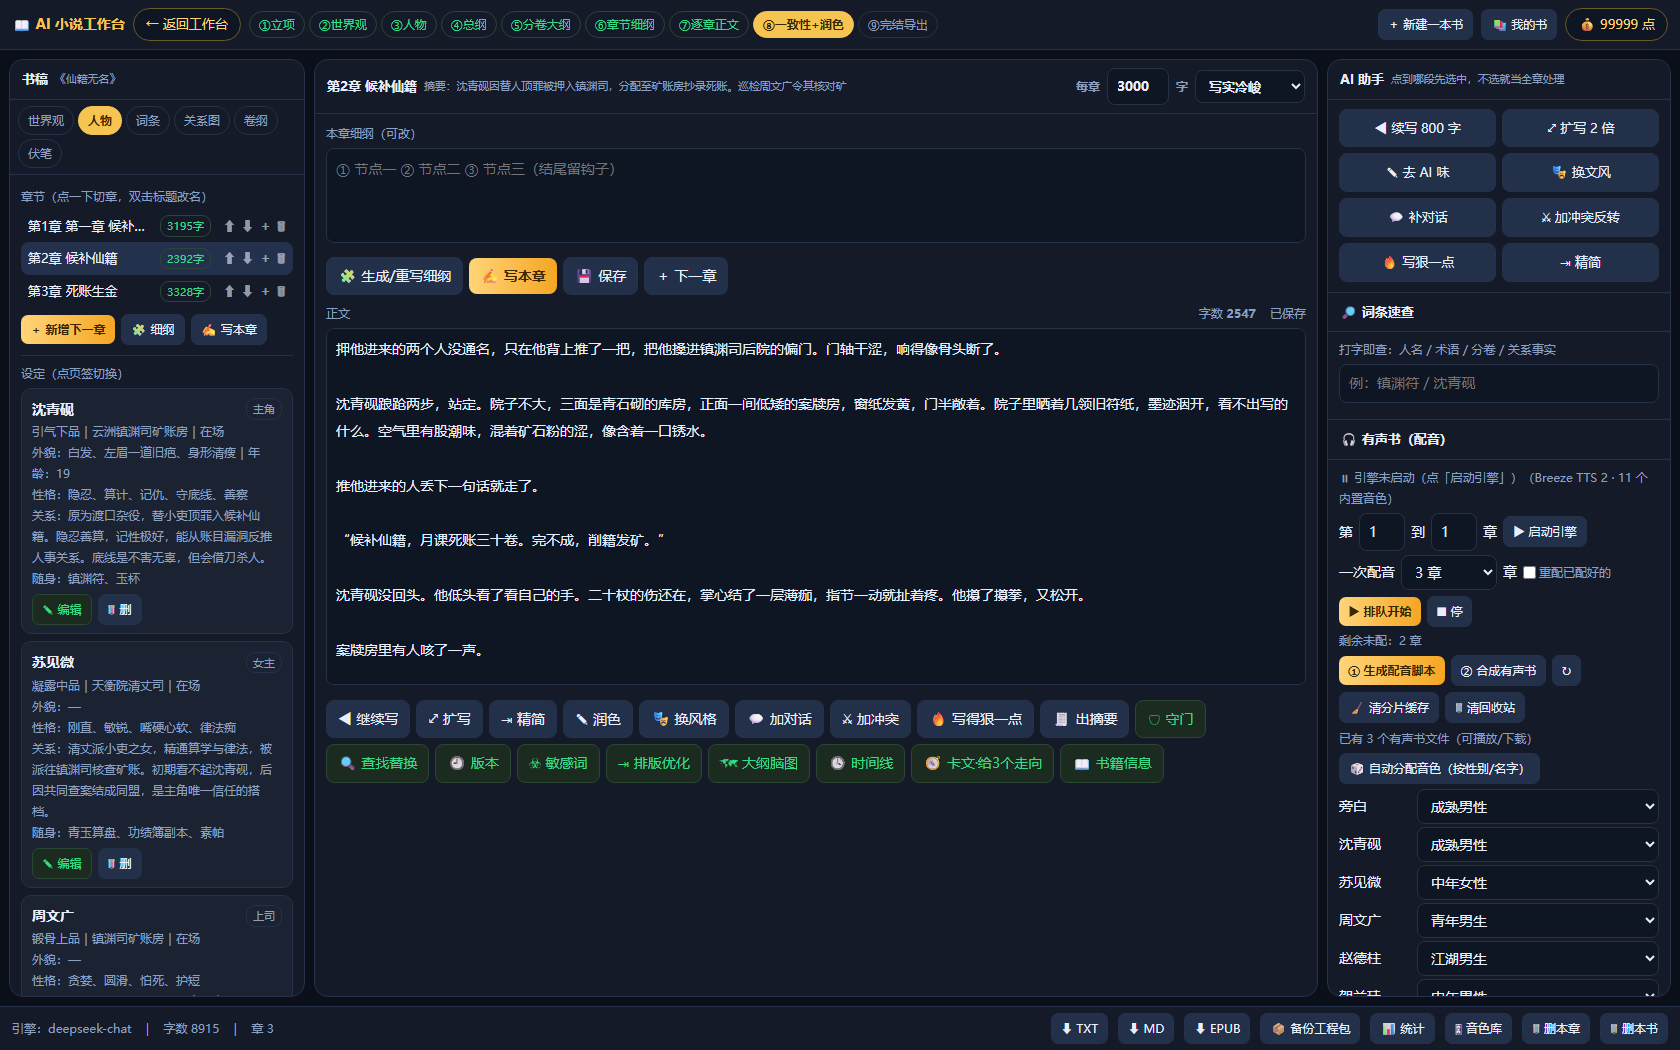Change the 旁白 voice dropdown
Viewport: 1680px width, 1050px height.
(x=1538, y=807)
